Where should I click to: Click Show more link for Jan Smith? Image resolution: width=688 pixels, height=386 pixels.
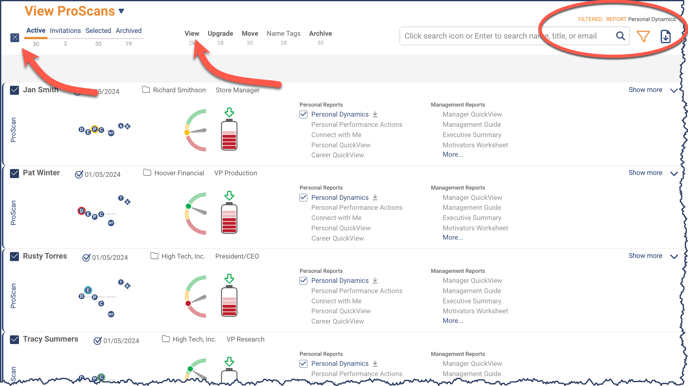pos(645,89)
